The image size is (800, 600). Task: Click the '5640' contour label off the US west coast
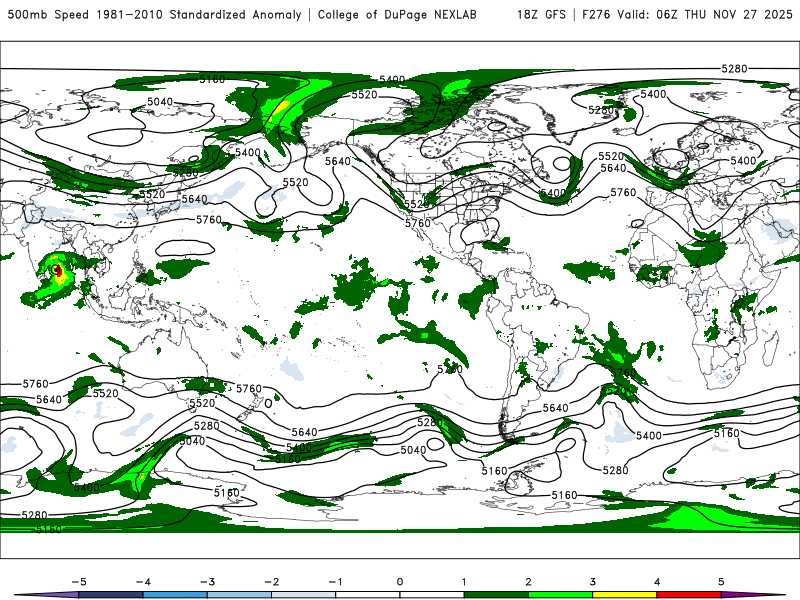(x=338, y=161)
